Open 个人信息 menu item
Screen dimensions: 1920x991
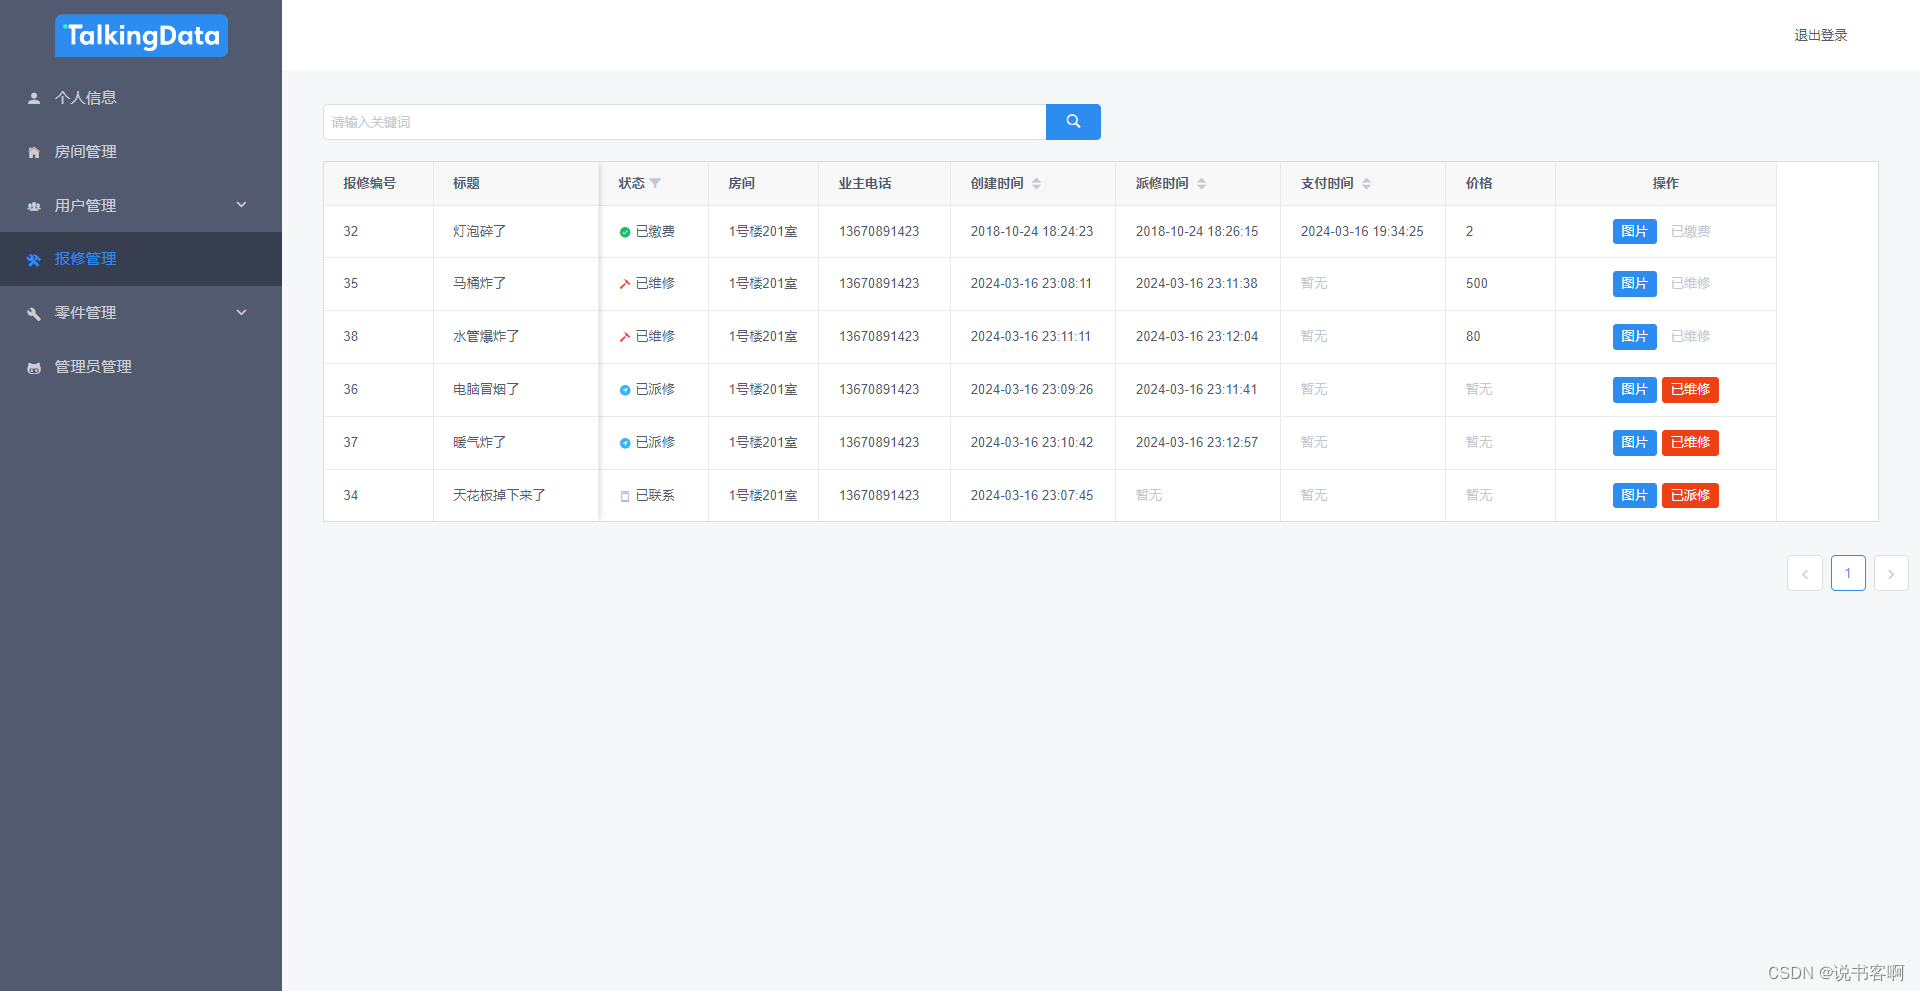(x=141, y=98)
